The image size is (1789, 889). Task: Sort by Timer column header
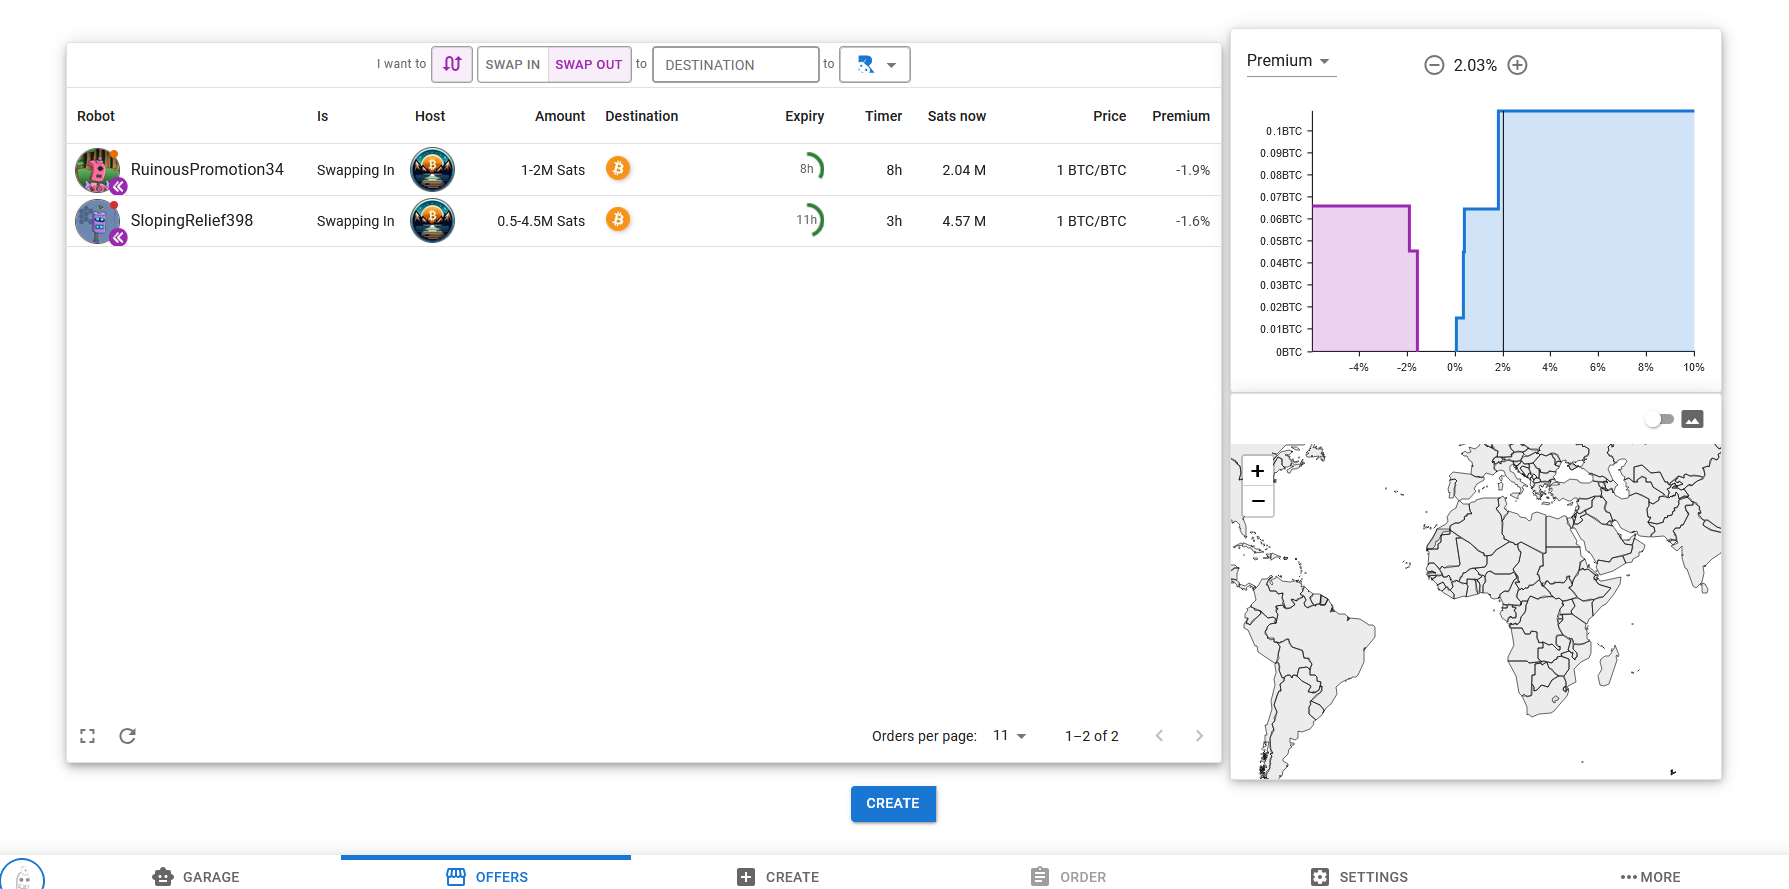(x=884, y=116)
